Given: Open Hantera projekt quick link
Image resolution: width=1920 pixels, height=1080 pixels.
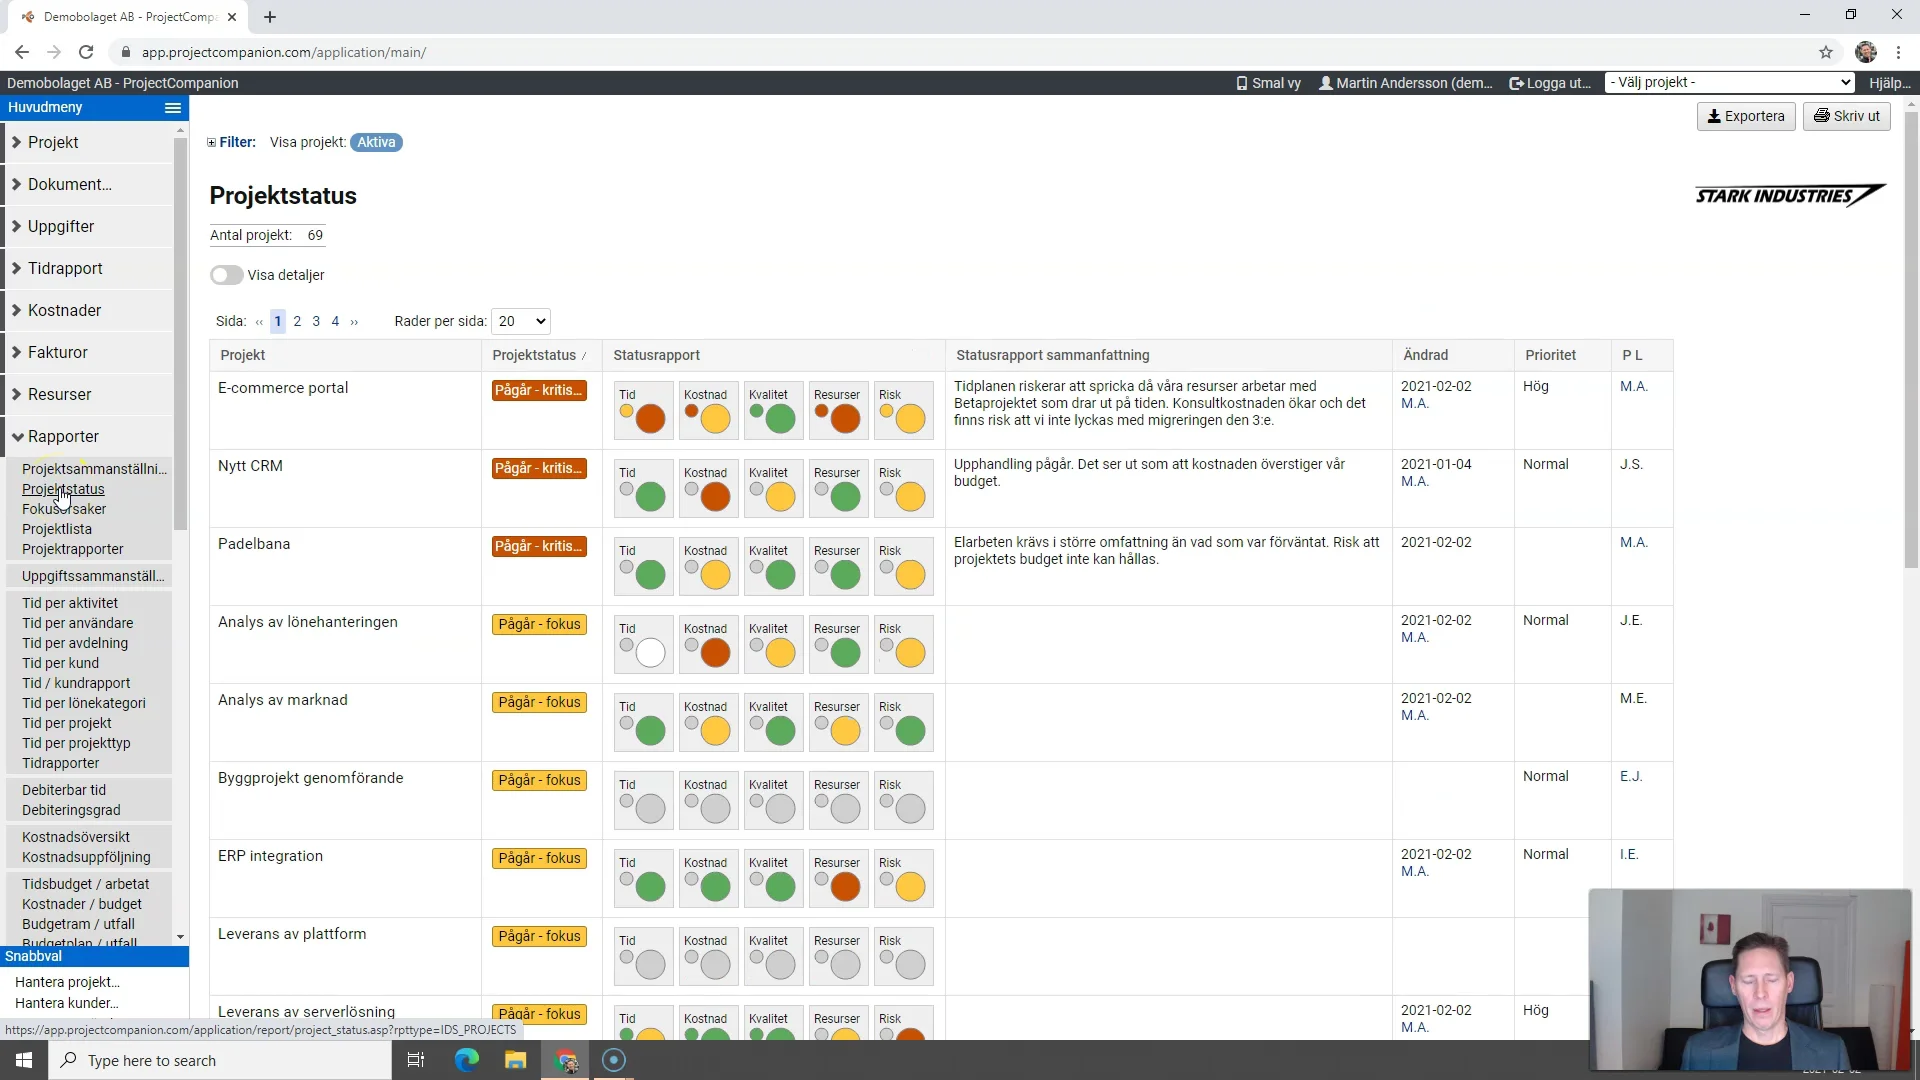Looking at the screenshot, I should (67, 982).
